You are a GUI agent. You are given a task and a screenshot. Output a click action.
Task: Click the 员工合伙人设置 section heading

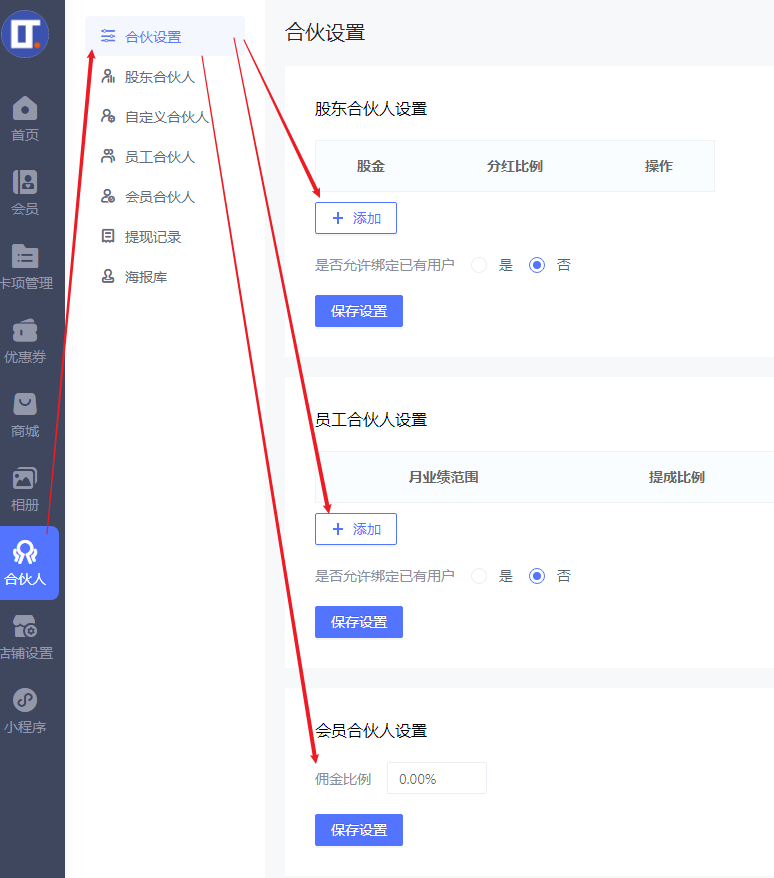(x=371, y=419)
